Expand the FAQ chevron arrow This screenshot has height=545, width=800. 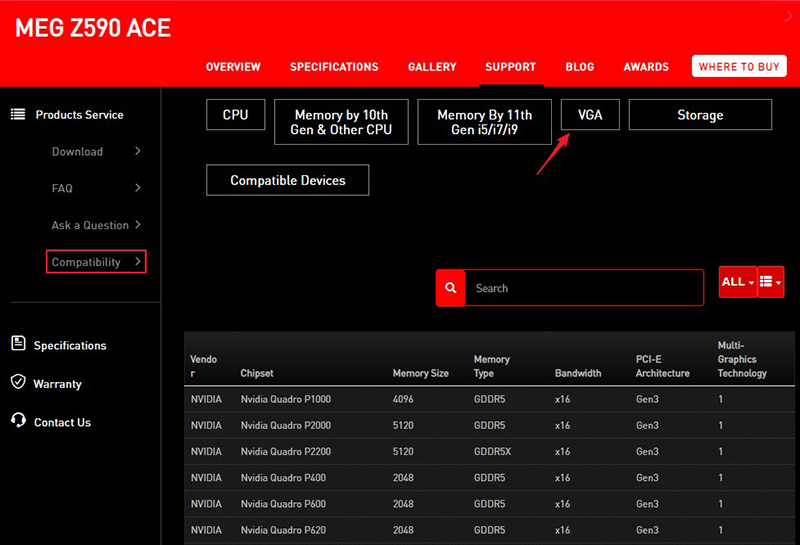click(138, 188)
